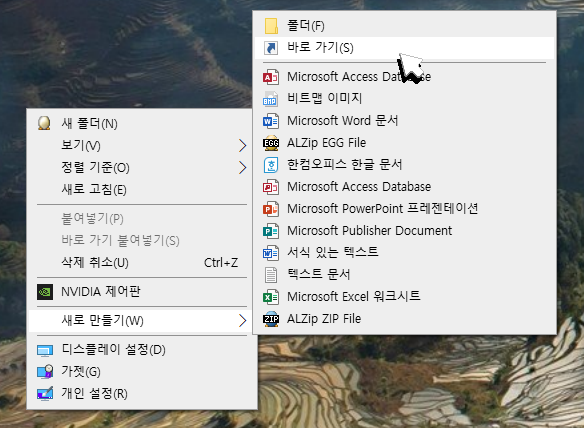
Task: Click the gadget icon beside 가젯(G)
Action: (45, 372)
